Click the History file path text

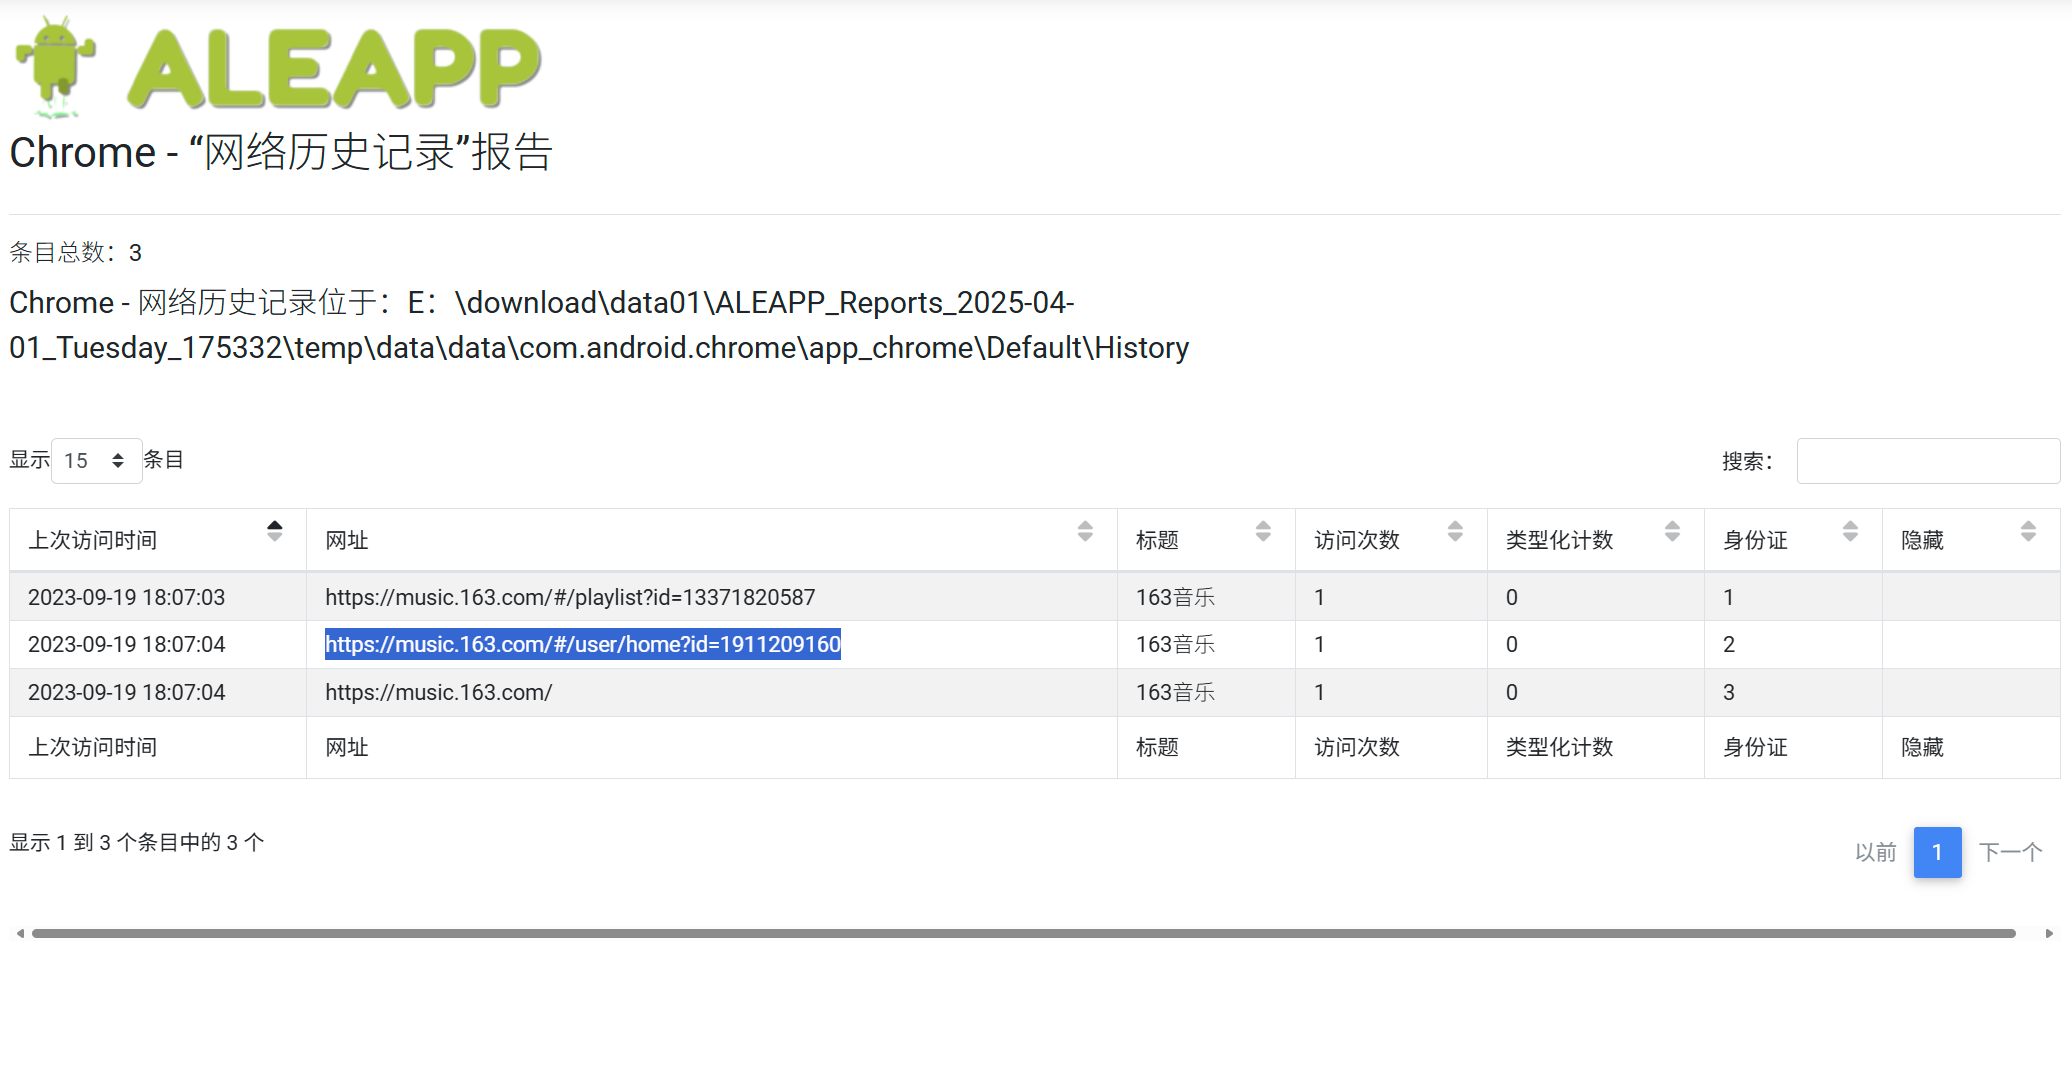coord(599,325)
